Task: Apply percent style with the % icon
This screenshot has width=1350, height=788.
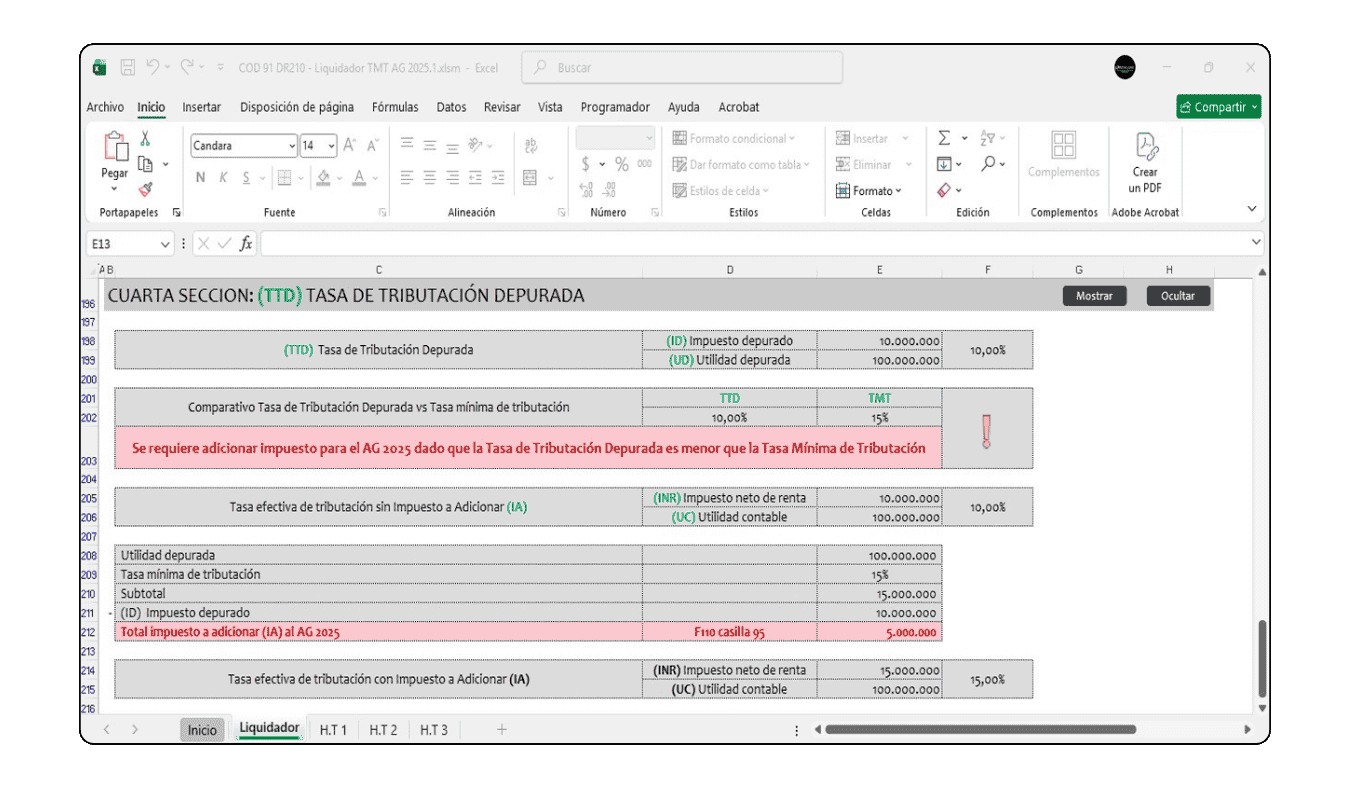Action: (x=621, y=164)
